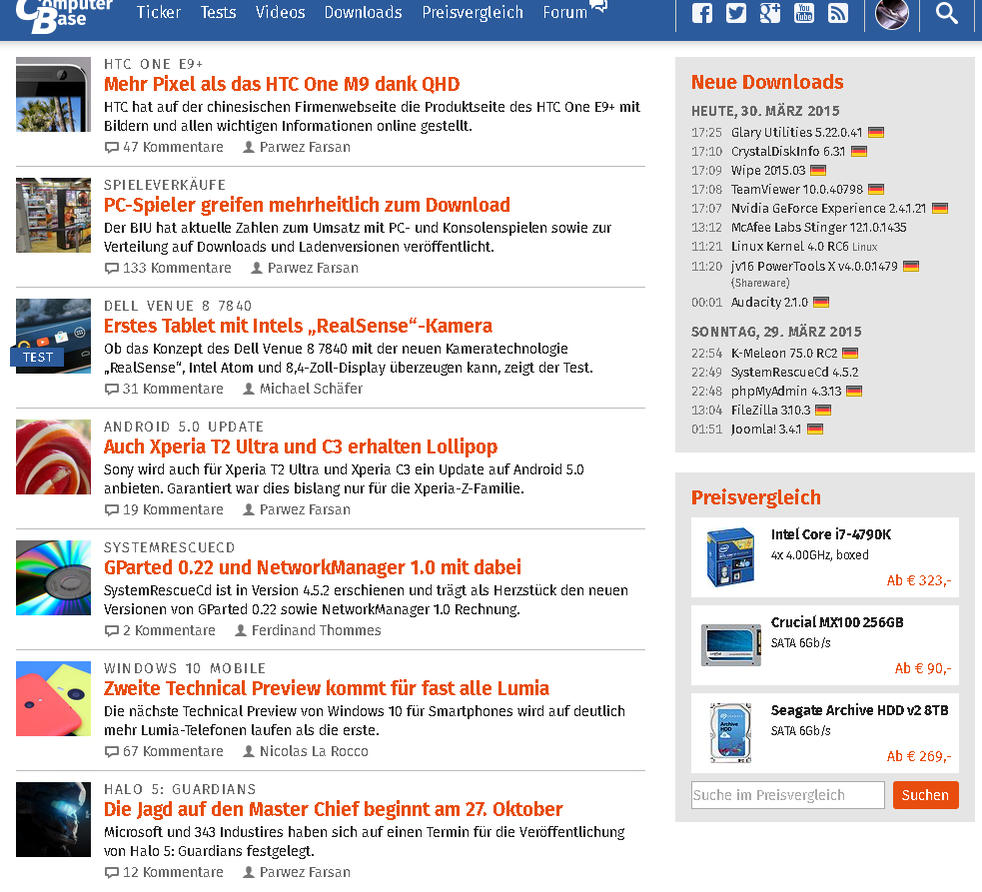Screen dimensions: 982x892
Task: Open Erstes Tablet mit Intels RealSense-Kamera
Action: (x=297, y=326)
